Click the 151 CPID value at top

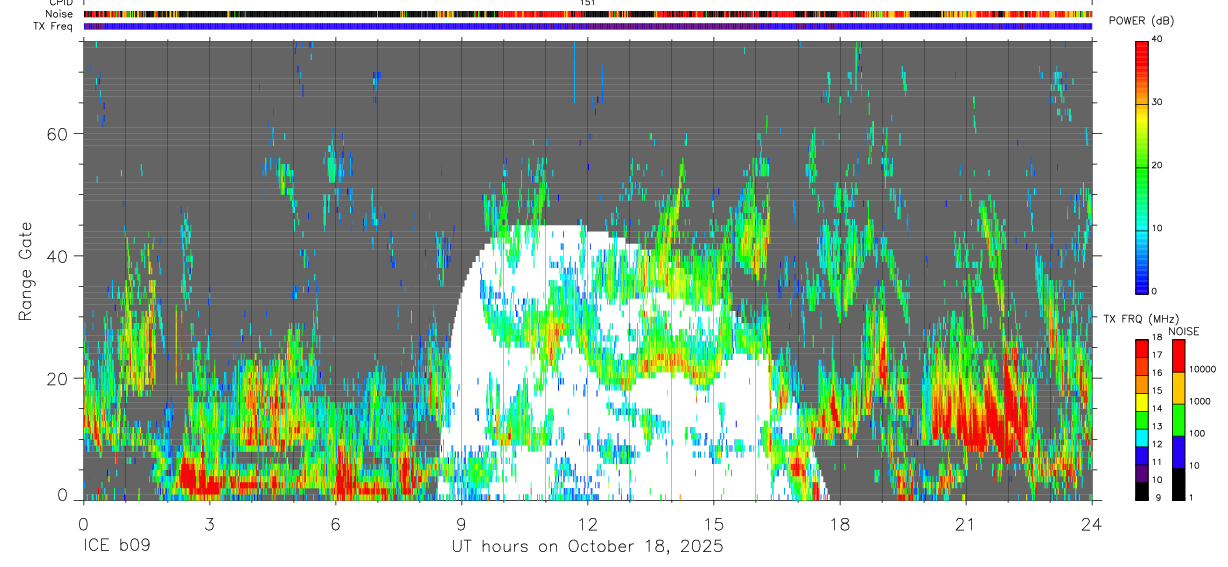pyautogui.click(x=588, y=3)
